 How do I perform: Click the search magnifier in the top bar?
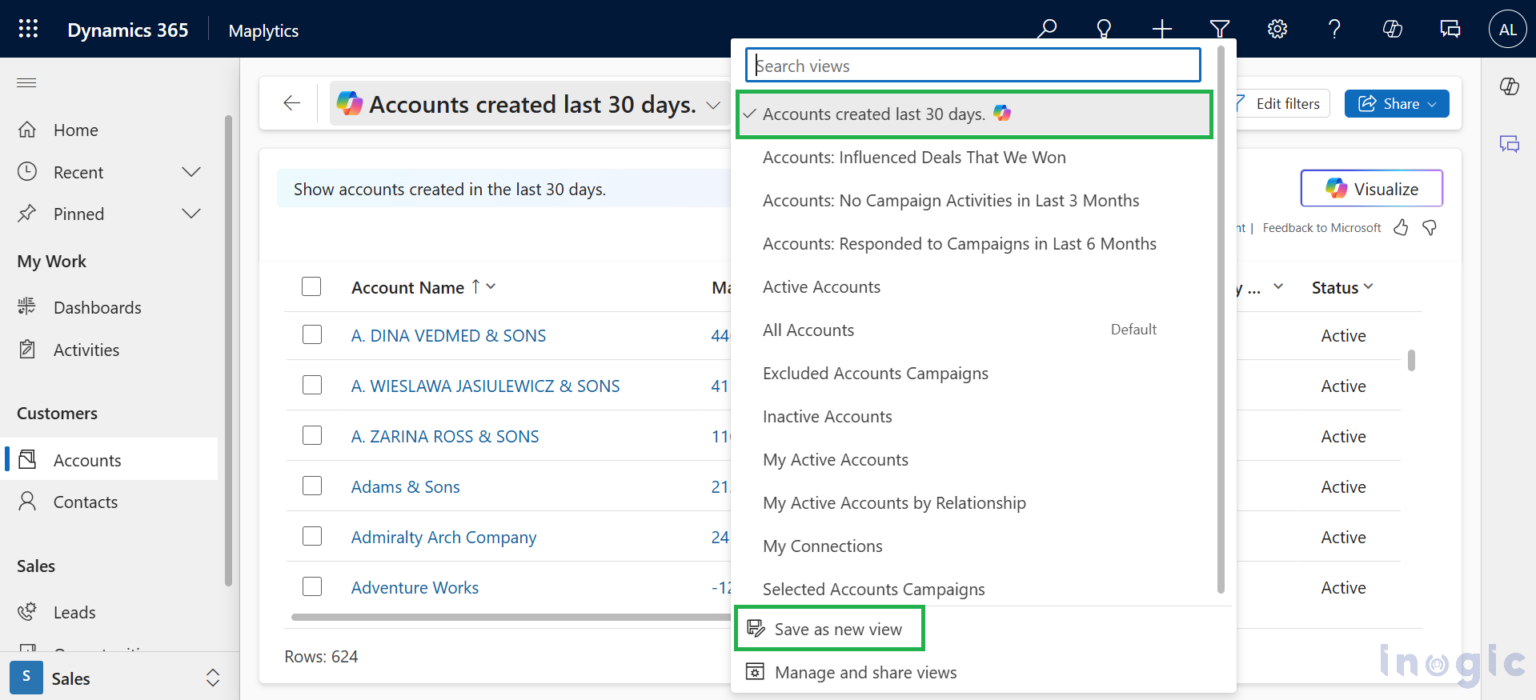pos(1046,29)
